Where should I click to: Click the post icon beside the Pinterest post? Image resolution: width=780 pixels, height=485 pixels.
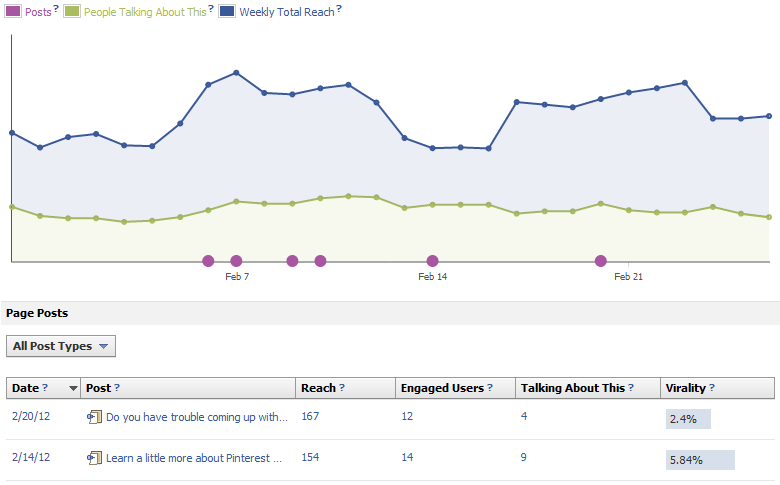pyautogui.click(x=95, y=458)
